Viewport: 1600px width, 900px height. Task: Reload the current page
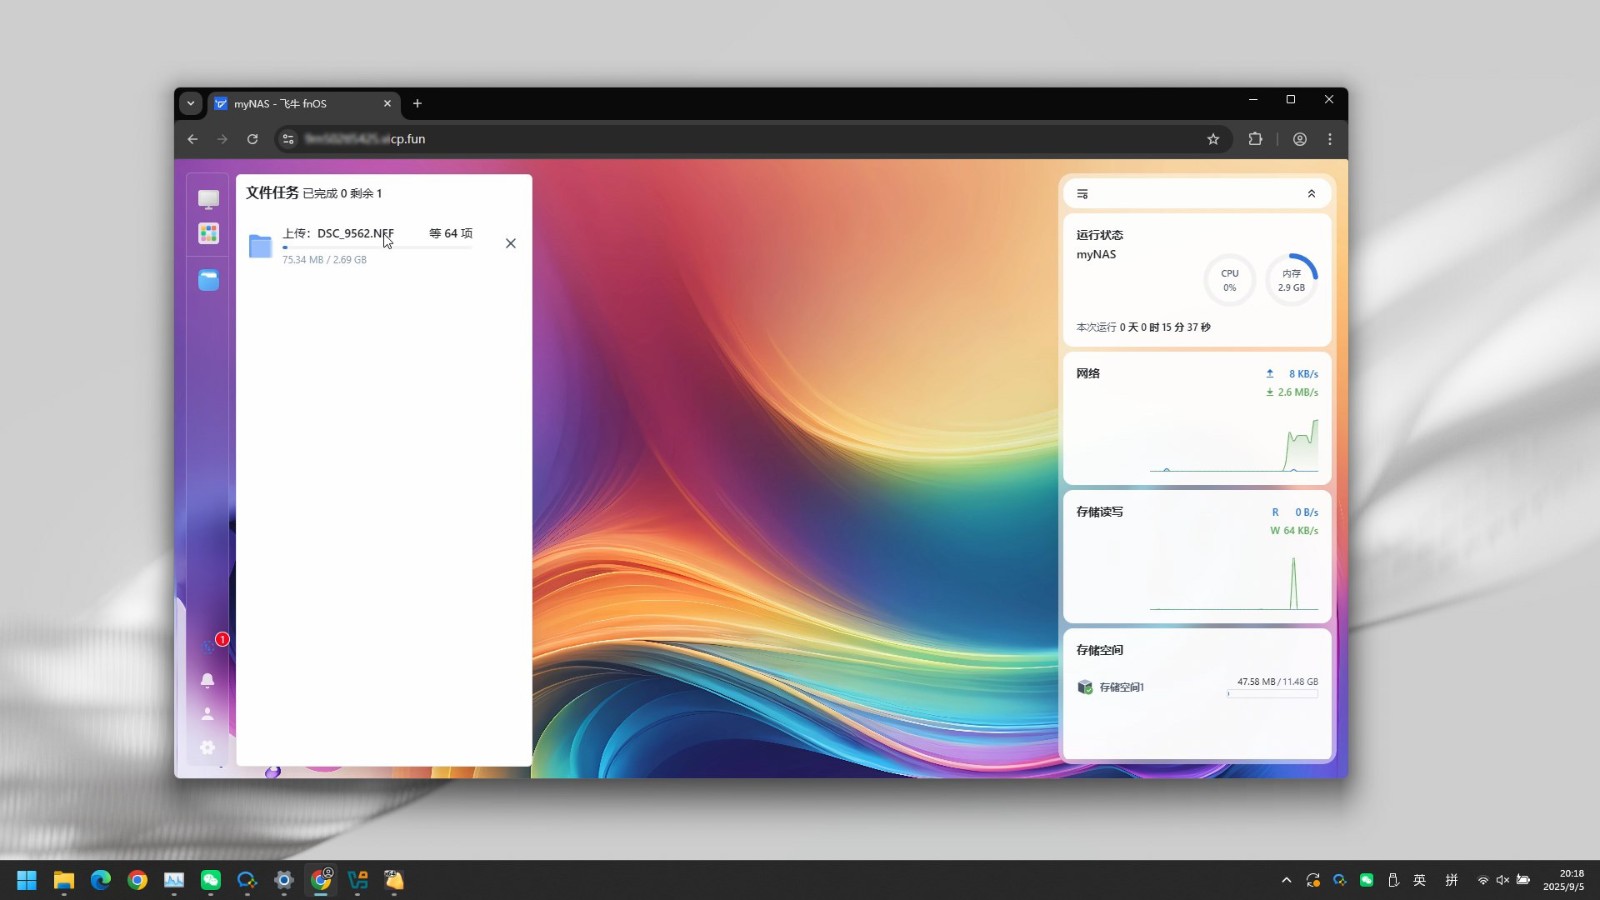[x=253, y=139]
